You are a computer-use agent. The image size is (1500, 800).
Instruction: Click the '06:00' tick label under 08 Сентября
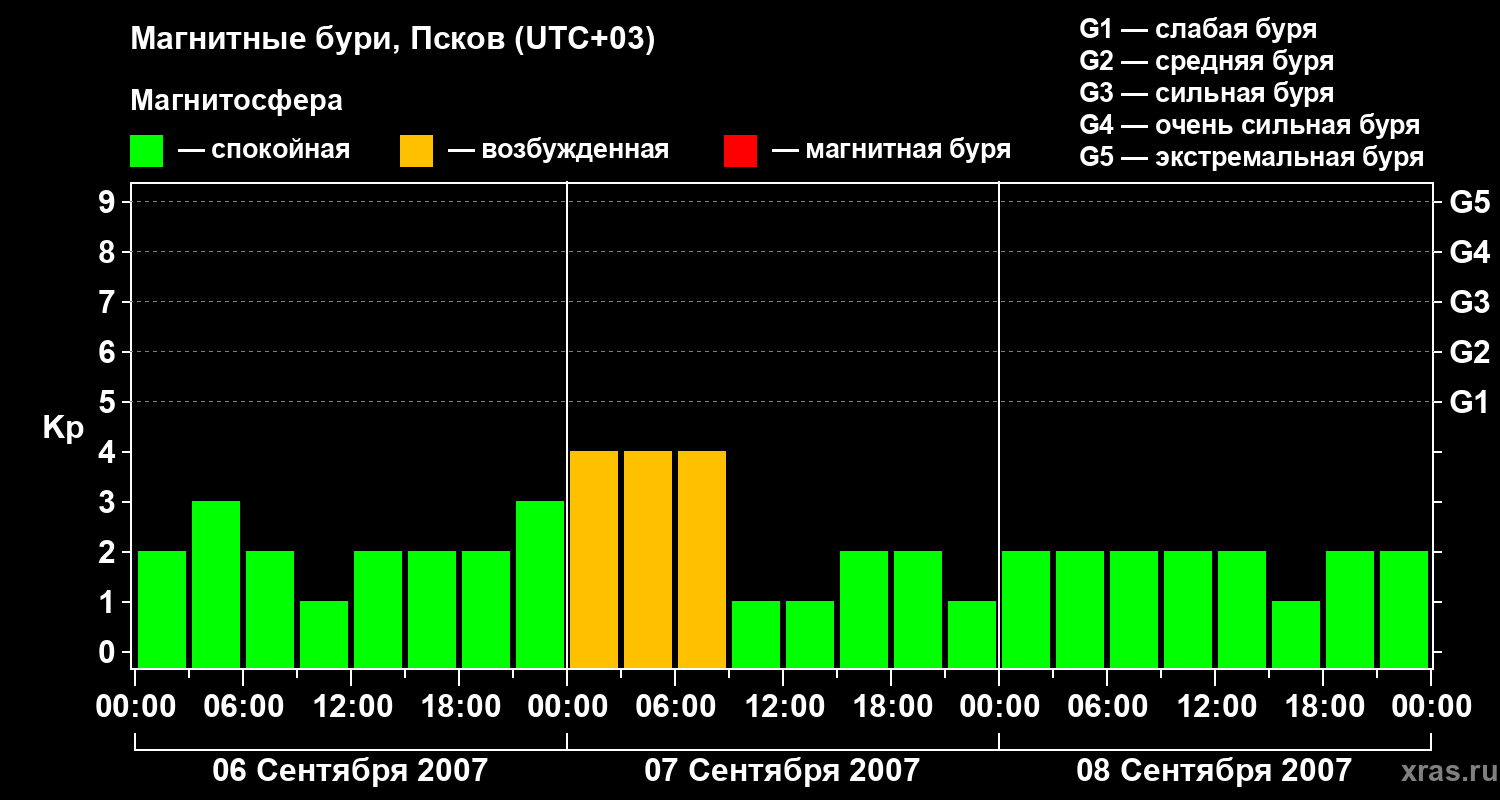pos(1107,707)
